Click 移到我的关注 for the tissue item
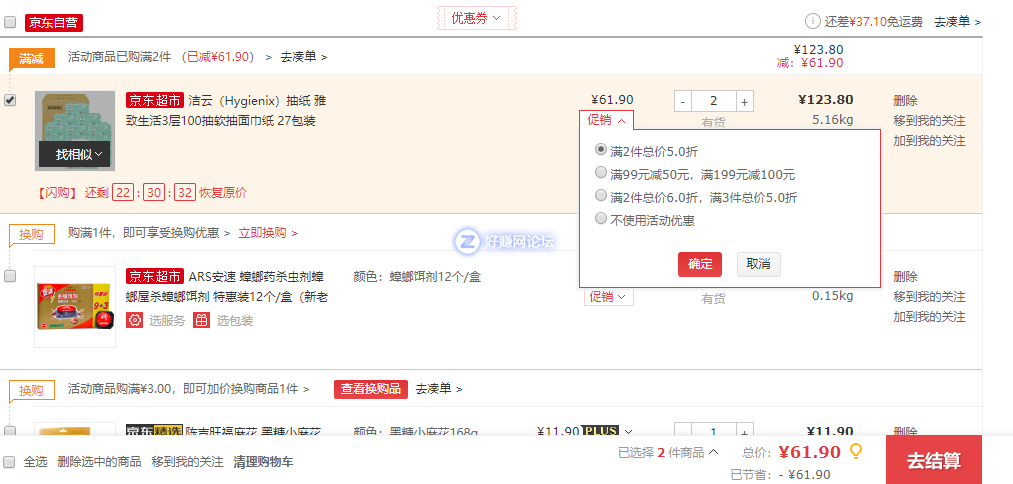The height and width of the screenshot is (484, 1013). [929, 121]
